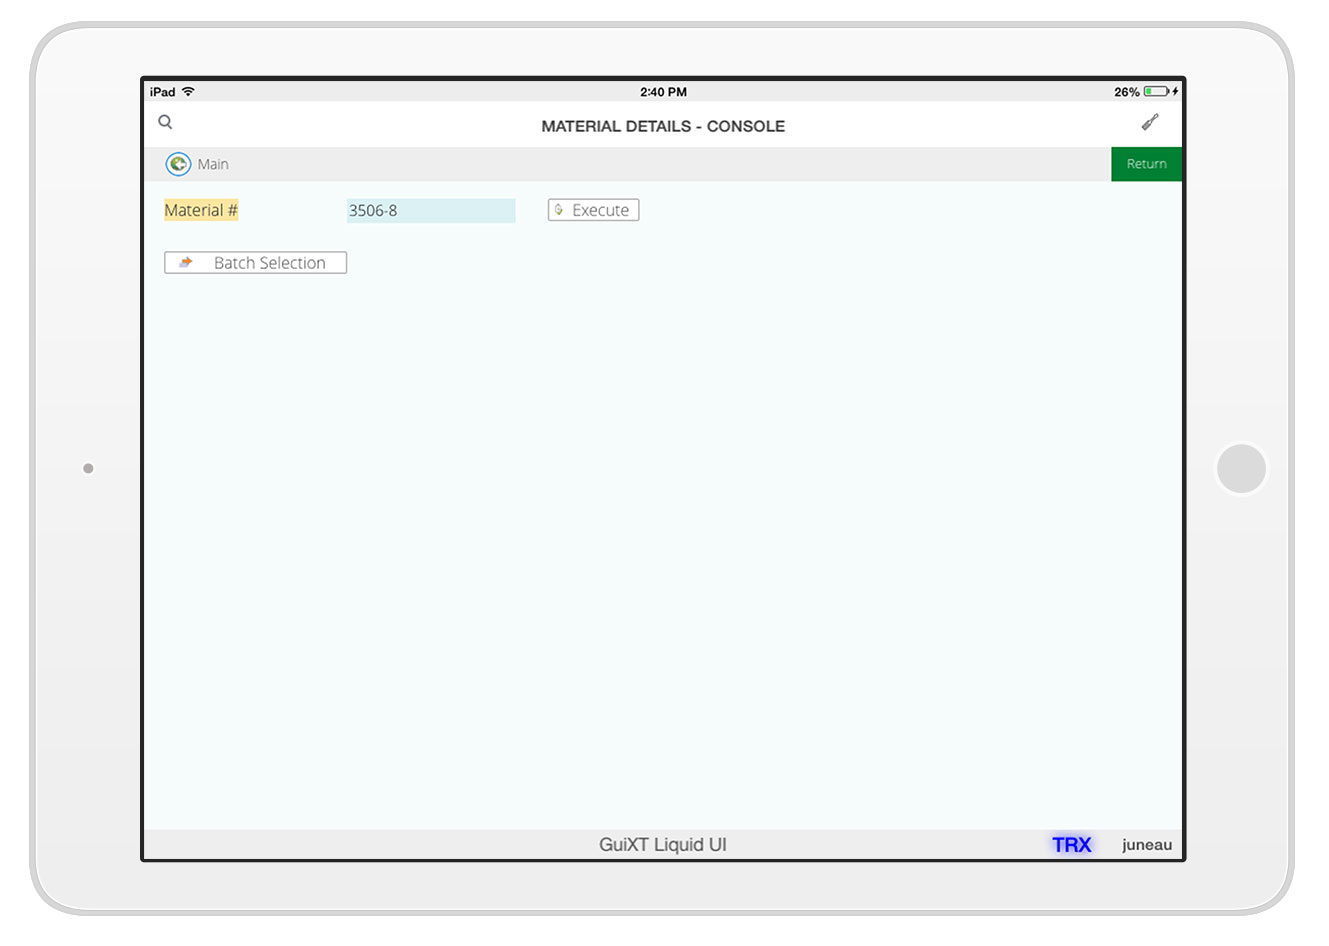Open Batch Selection
Image resolution: width=1329 pixels, height=946 pixels.
255,263
